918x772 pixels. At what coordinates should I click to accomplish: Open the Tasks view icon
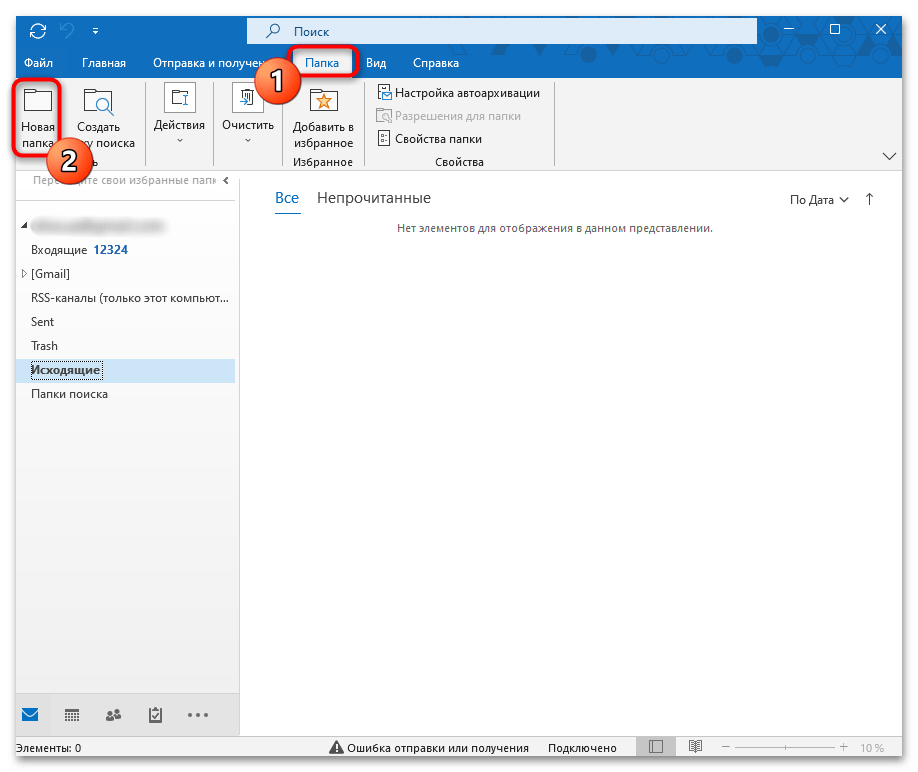pos(155,714)
